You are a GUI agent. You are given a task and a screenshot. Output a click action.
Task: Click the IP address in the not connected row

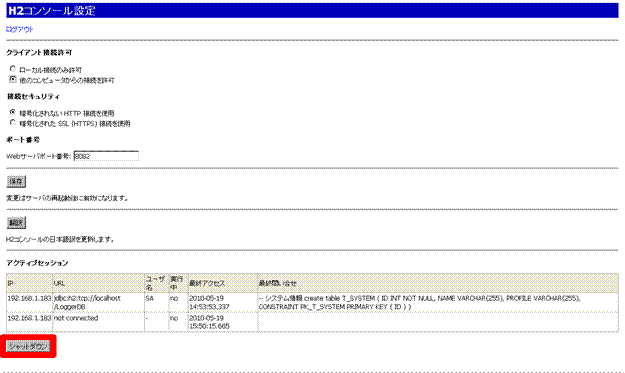point(29,318)
